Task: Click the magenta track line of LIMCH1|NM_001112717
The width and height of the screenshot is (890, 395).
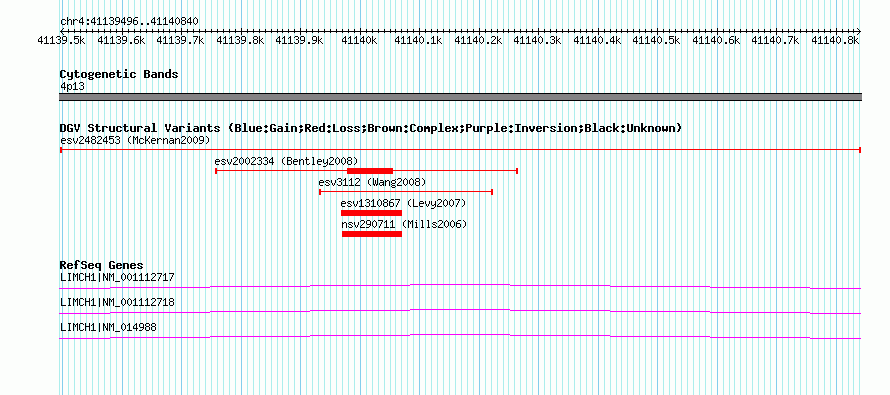Action: click(460, 287)
